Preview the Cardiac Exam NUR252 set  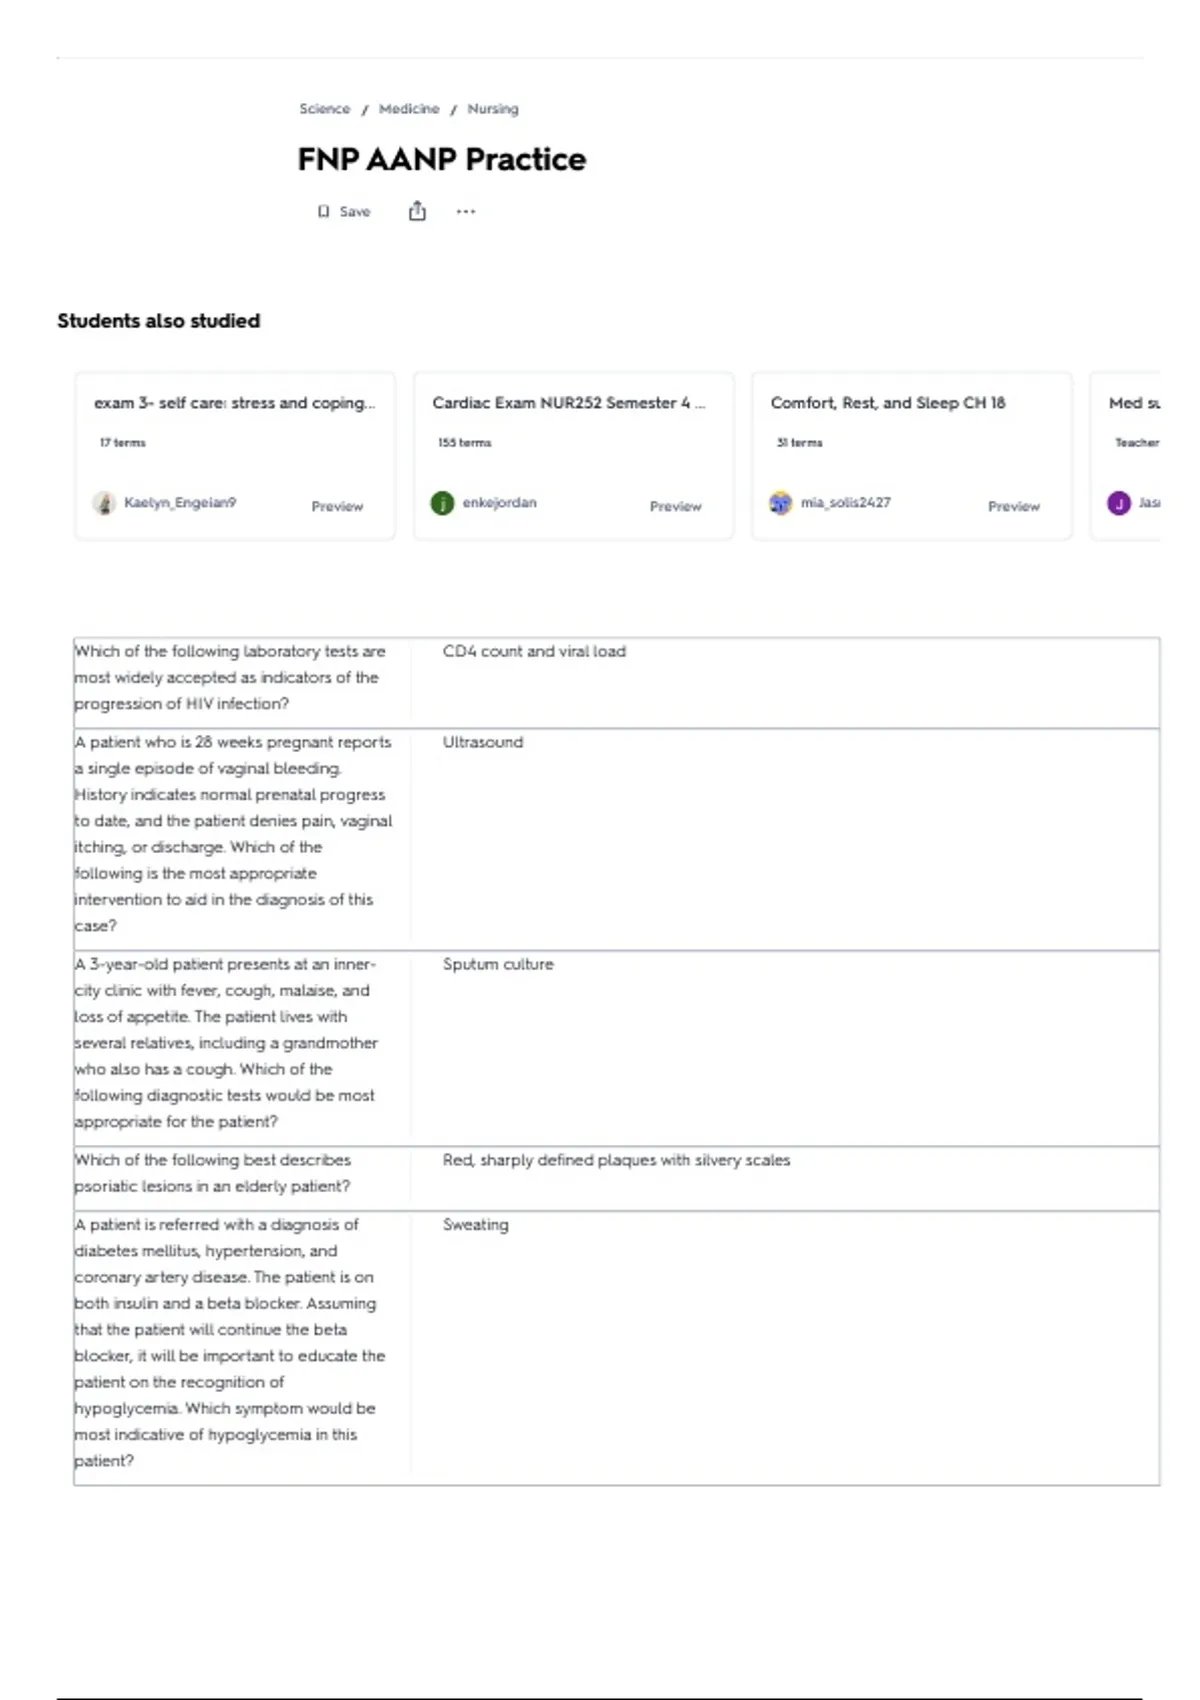tap(675, 506)
